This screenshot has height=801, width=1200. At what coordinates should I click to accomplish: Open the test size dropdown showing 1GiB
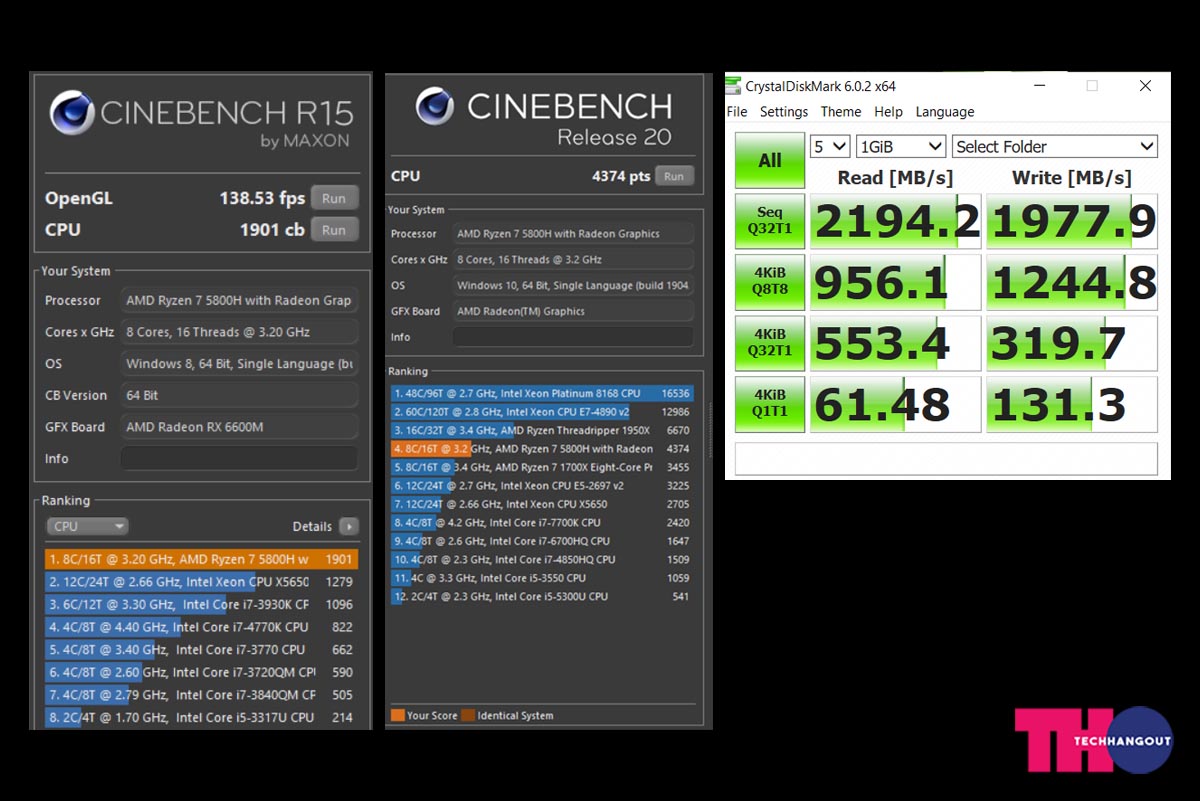tap(901, 146)
